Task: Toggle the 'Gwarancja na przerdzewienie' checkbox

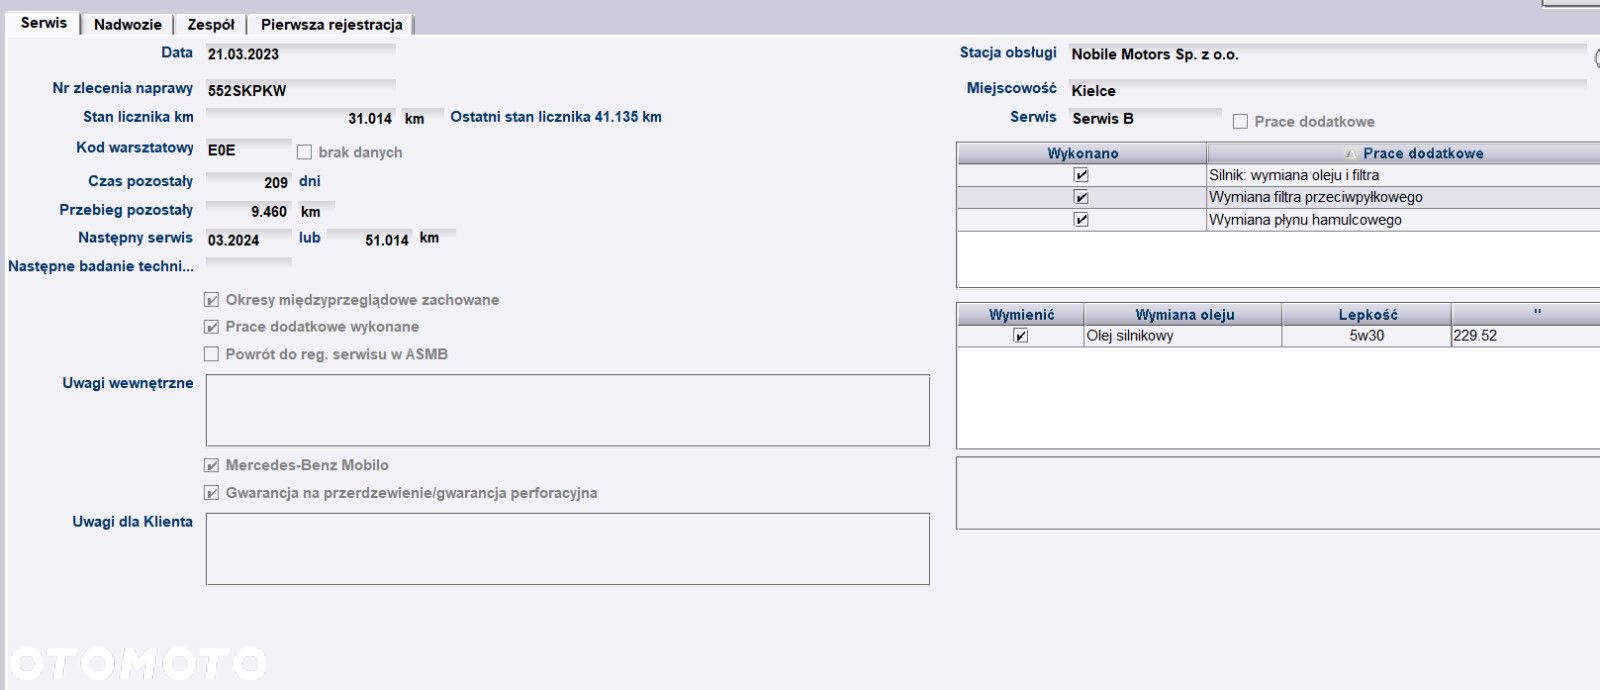Action: 211,493
